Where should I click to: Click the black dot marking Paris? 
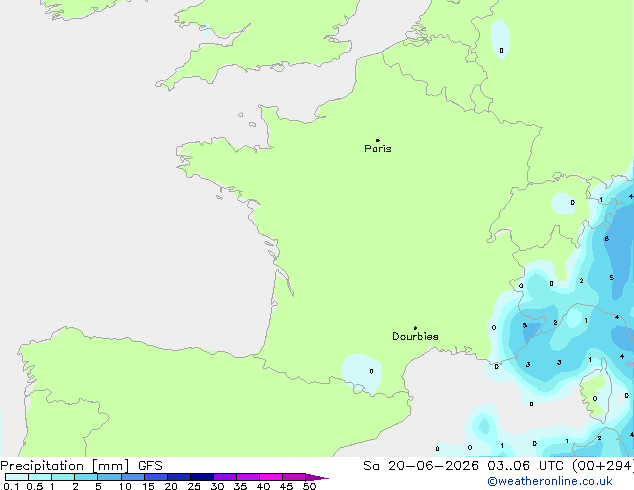coord(378,140)
